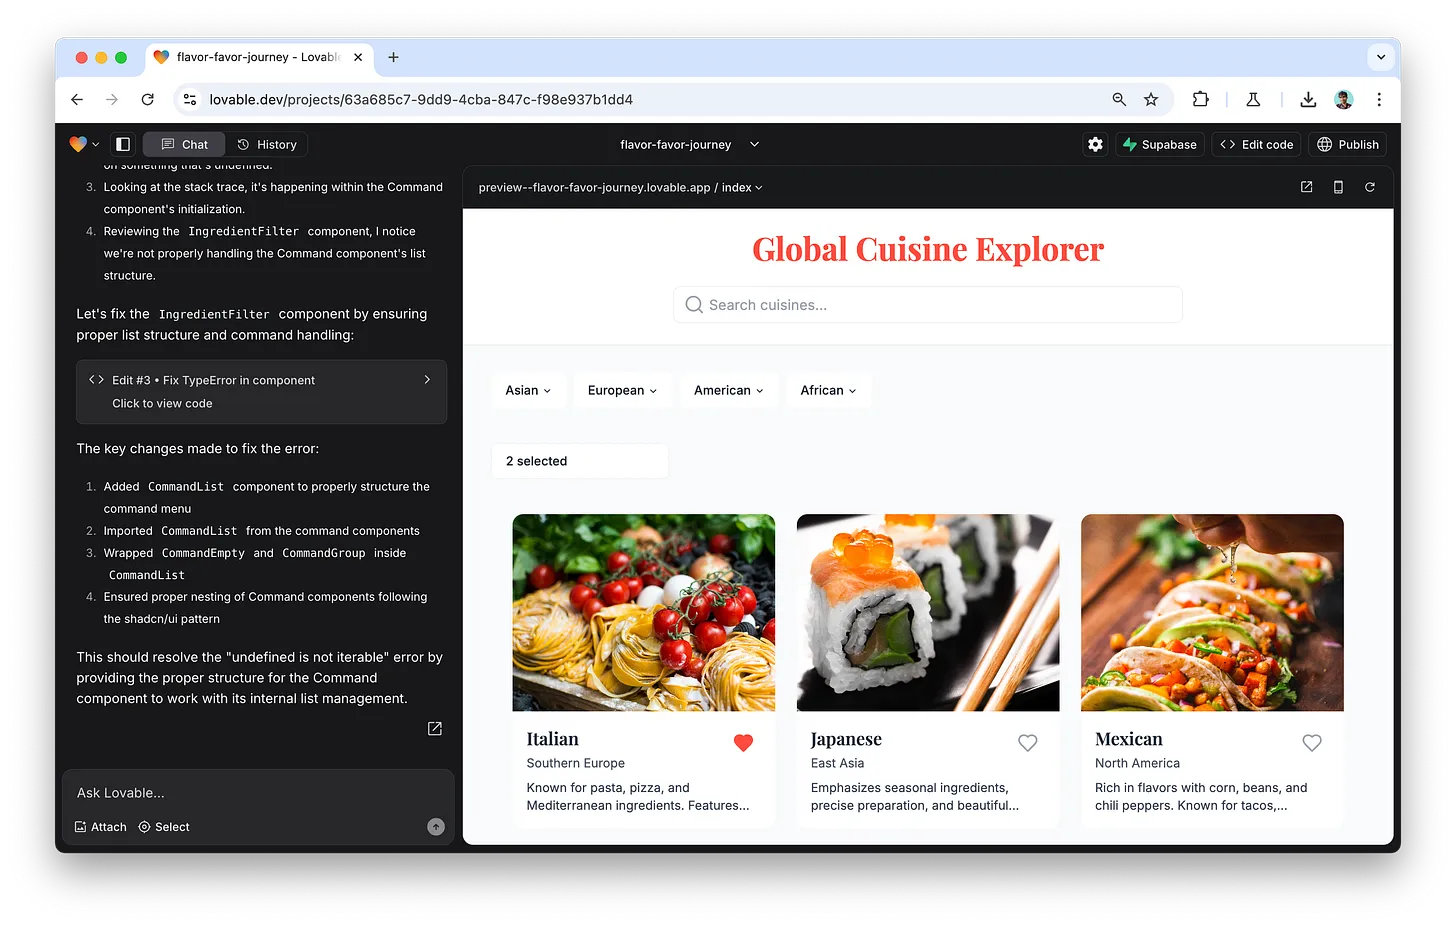The image size is (1456, 926).
Task: Expand the Asian filter dropdown
Action: pos(528,390)
